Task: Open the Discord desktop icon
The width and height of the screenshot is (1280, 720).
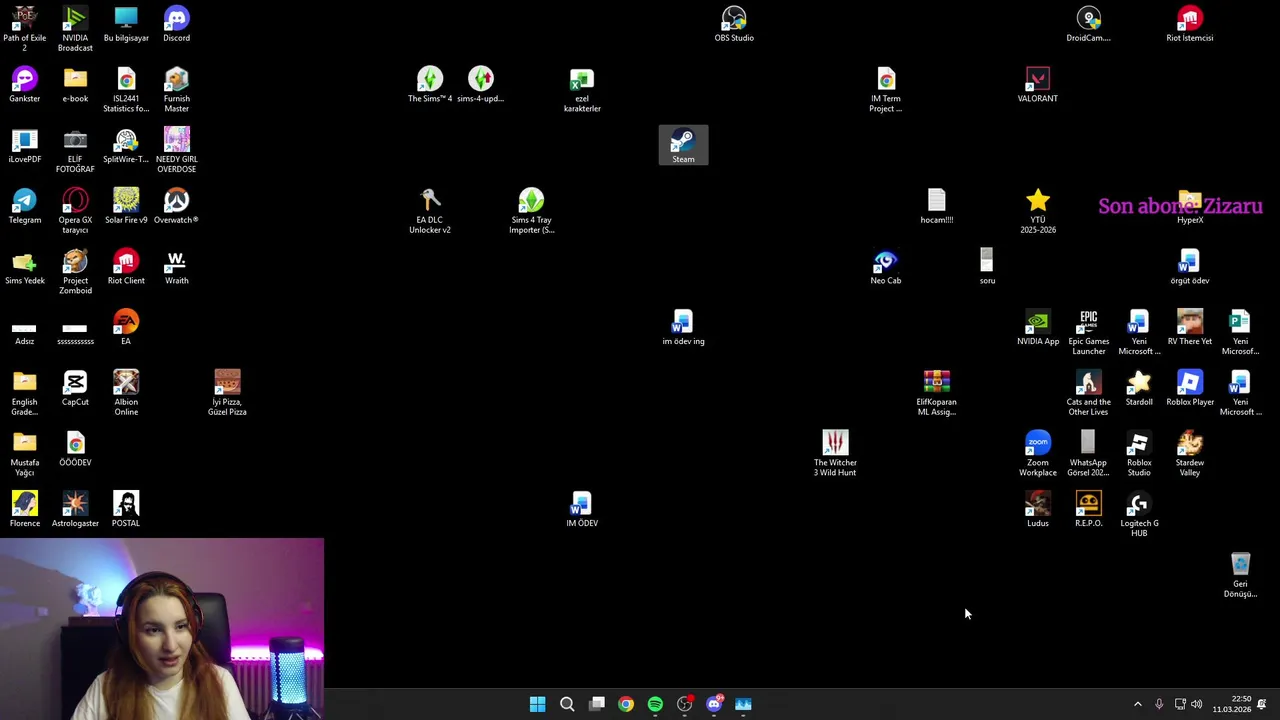Action: [176, 24]
